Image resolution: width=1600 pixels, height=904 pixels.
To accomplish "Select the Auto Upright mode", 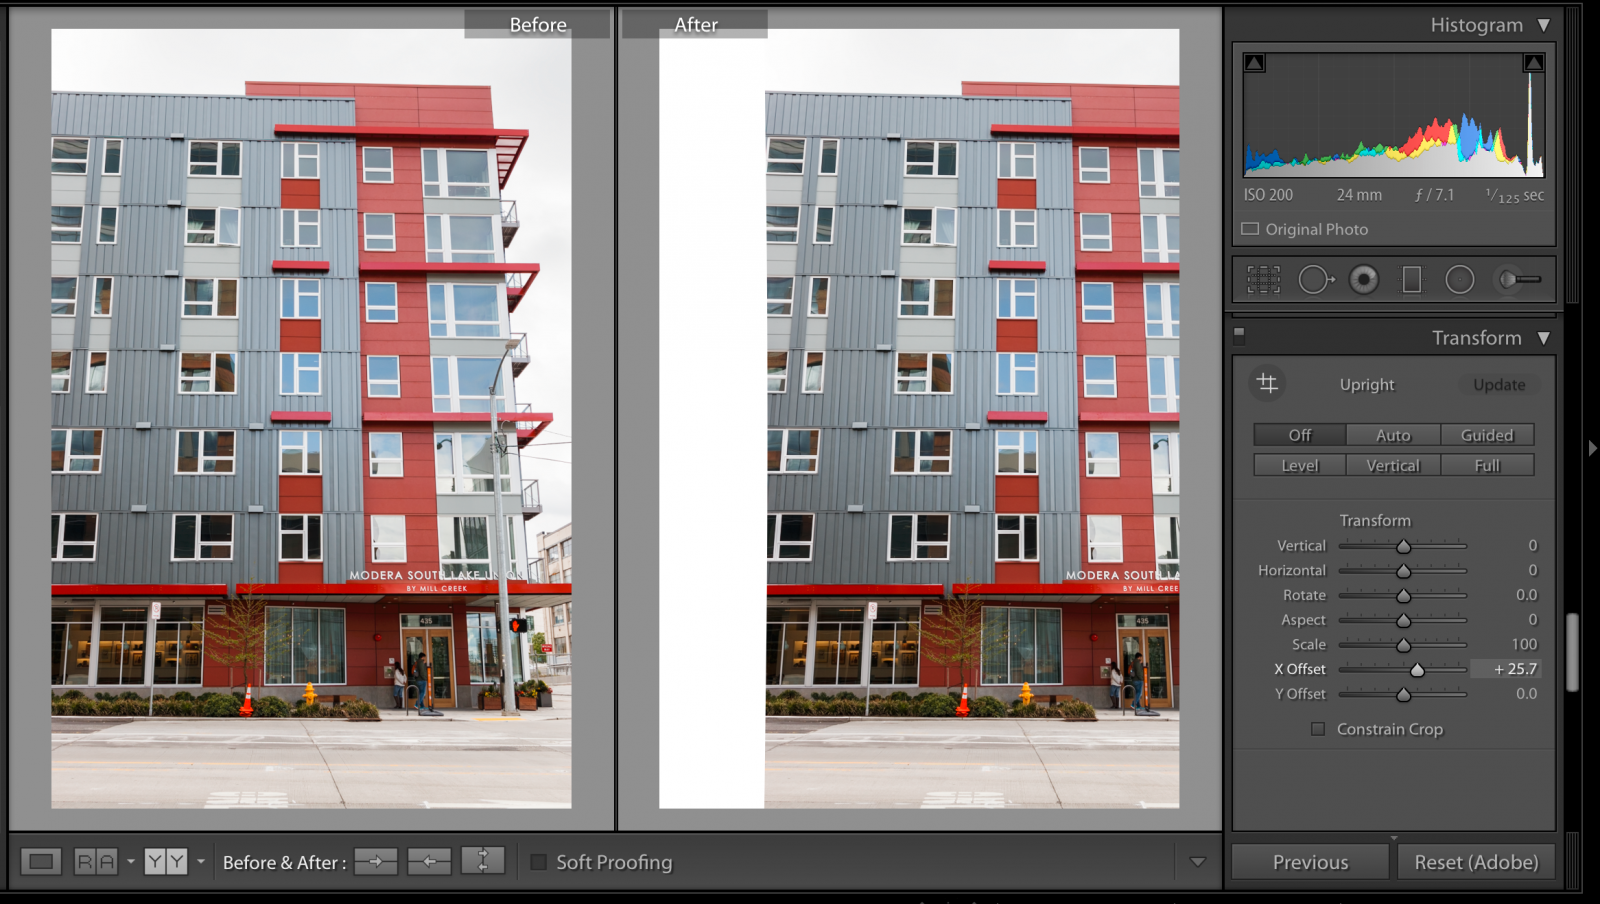I will tap(1393, 434).
